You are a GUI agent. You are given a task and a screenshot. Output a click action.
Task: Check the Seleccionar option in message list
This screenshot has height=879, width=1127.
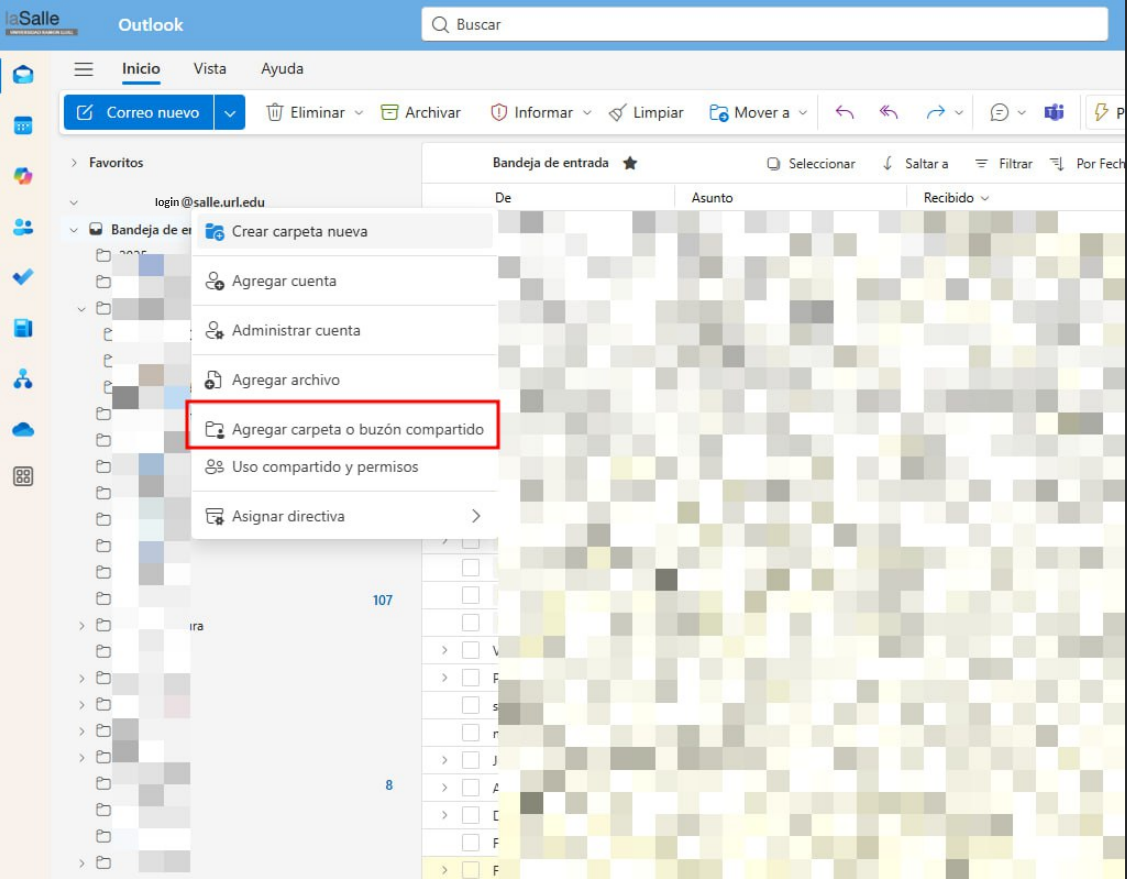(811, 164)
